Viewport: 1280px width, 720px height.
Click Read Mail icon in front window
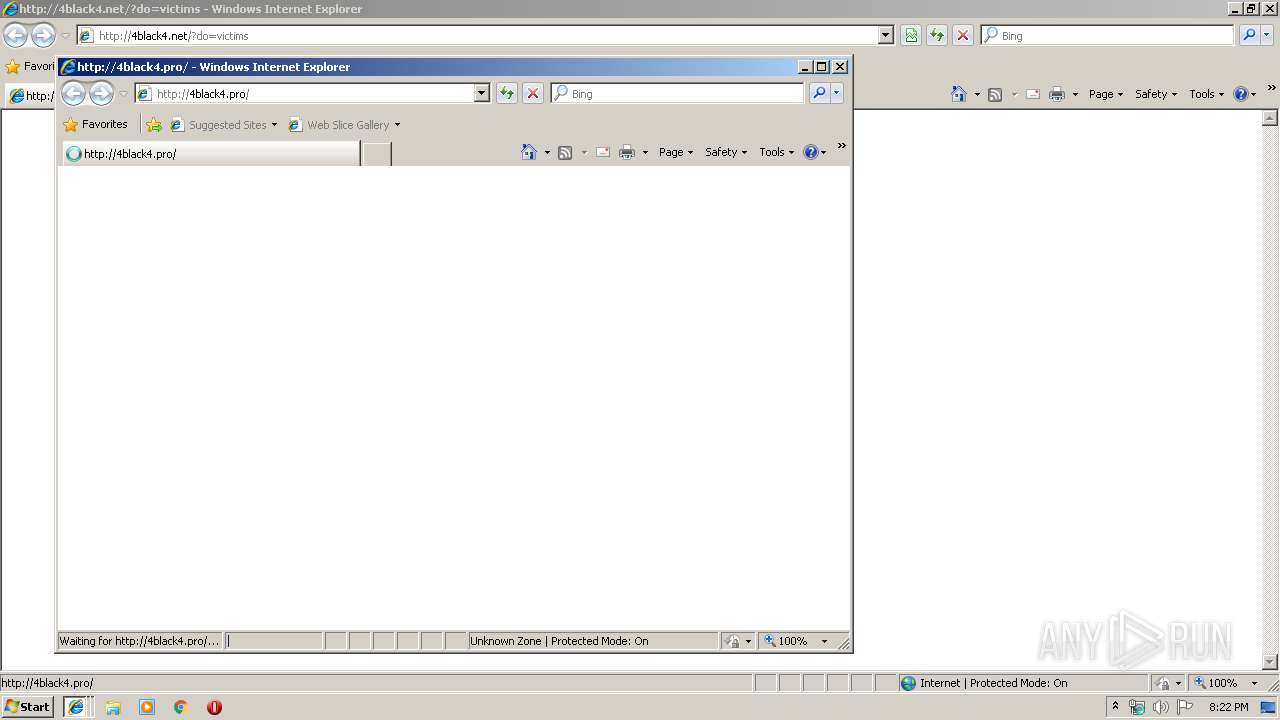click(x=603, y=152)
